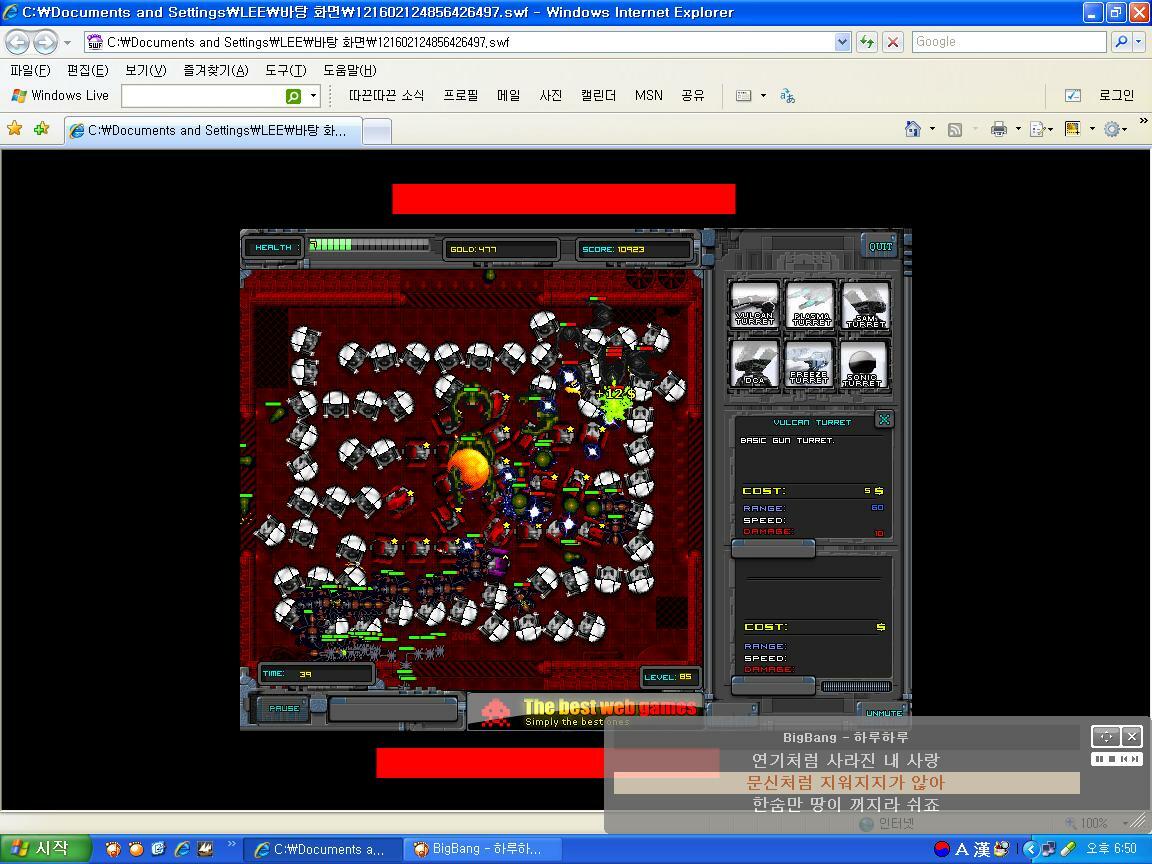Select the Freeze Turret build icon
Screen dimensions: 1152x864
(x=810, y=364)
